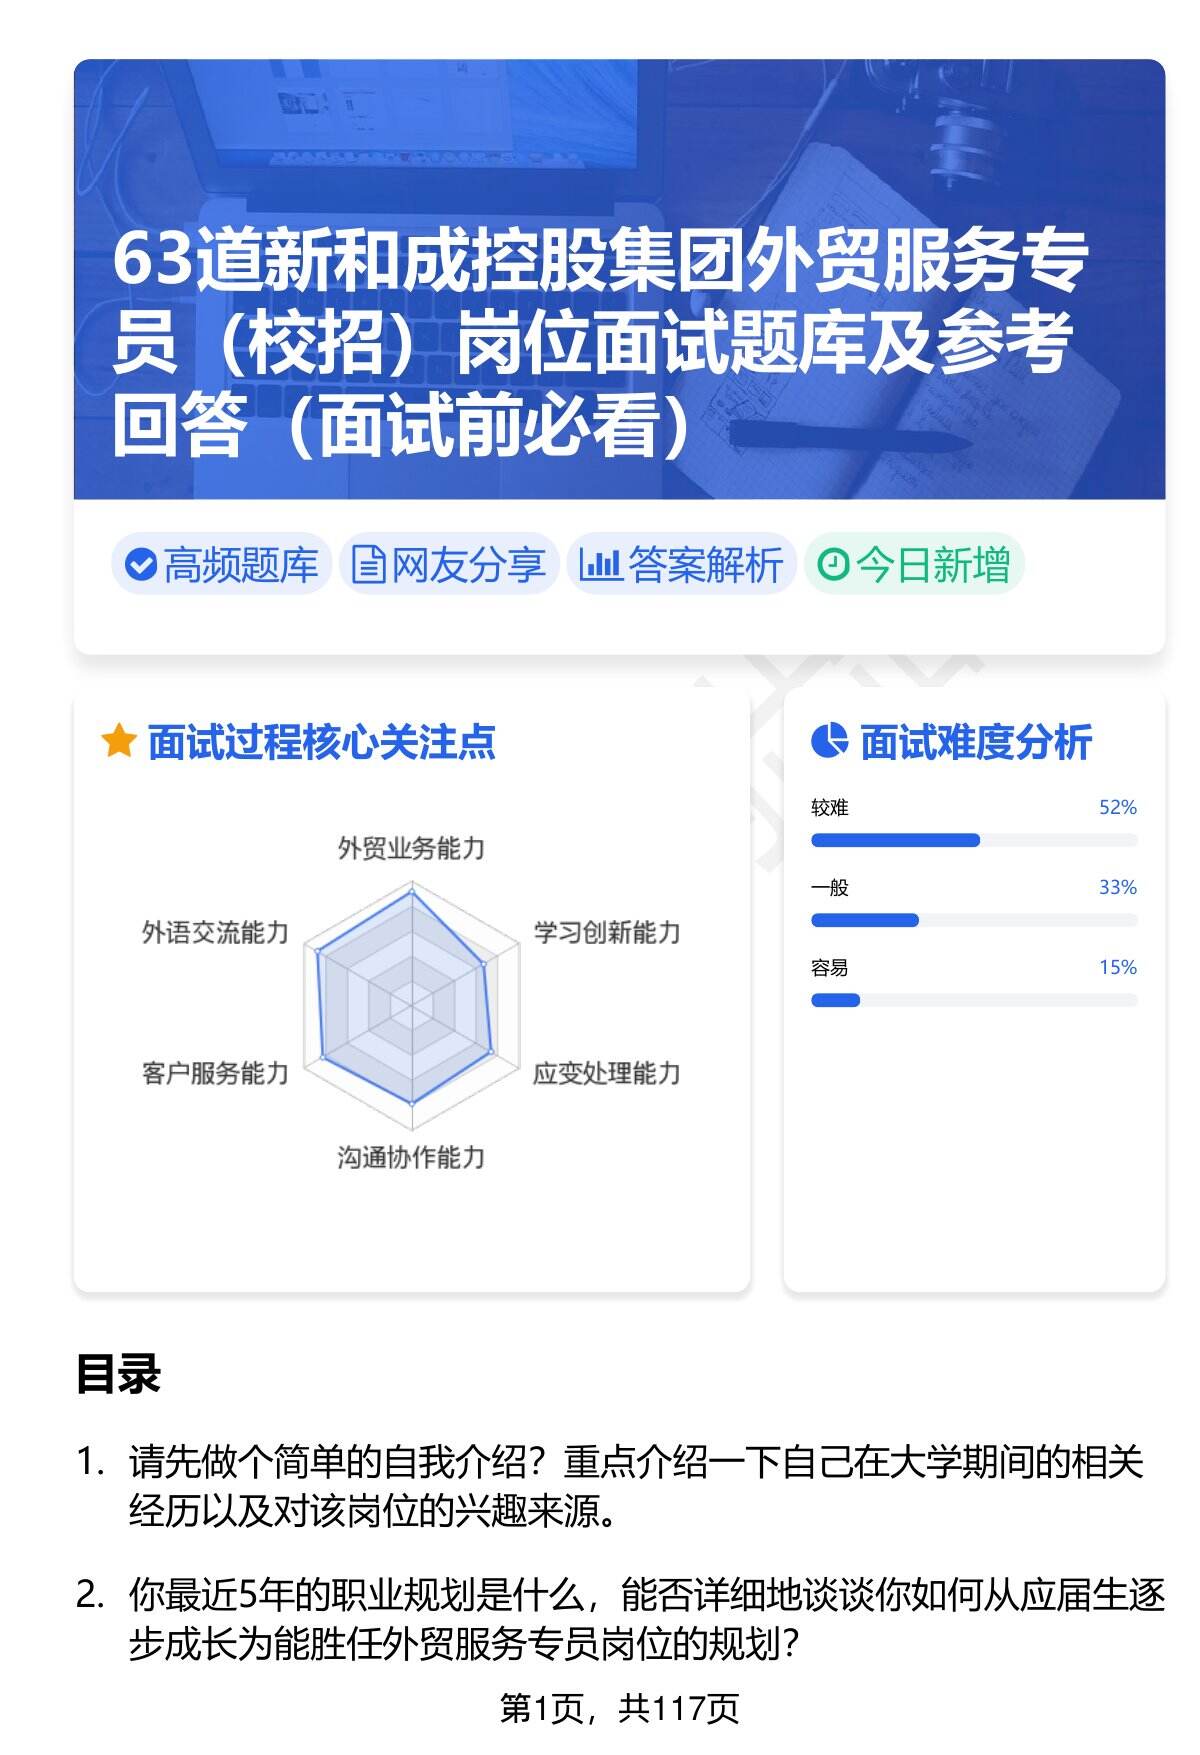Click the document icon beside 网友分享

[368, 565]
